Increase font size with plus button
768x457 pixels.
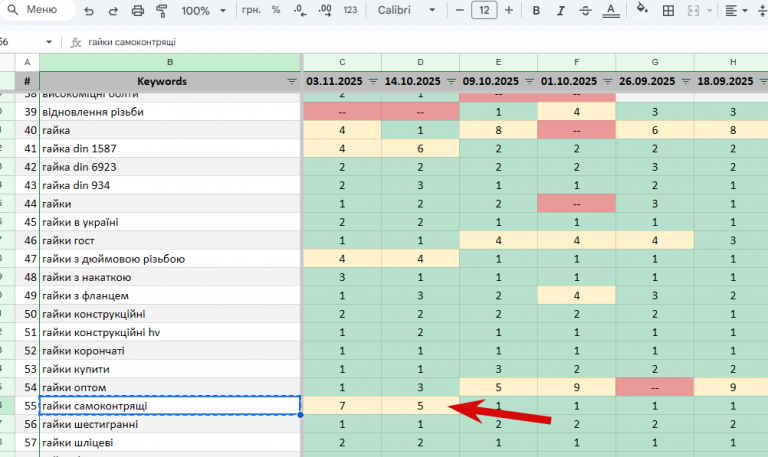tap(509, 10)
